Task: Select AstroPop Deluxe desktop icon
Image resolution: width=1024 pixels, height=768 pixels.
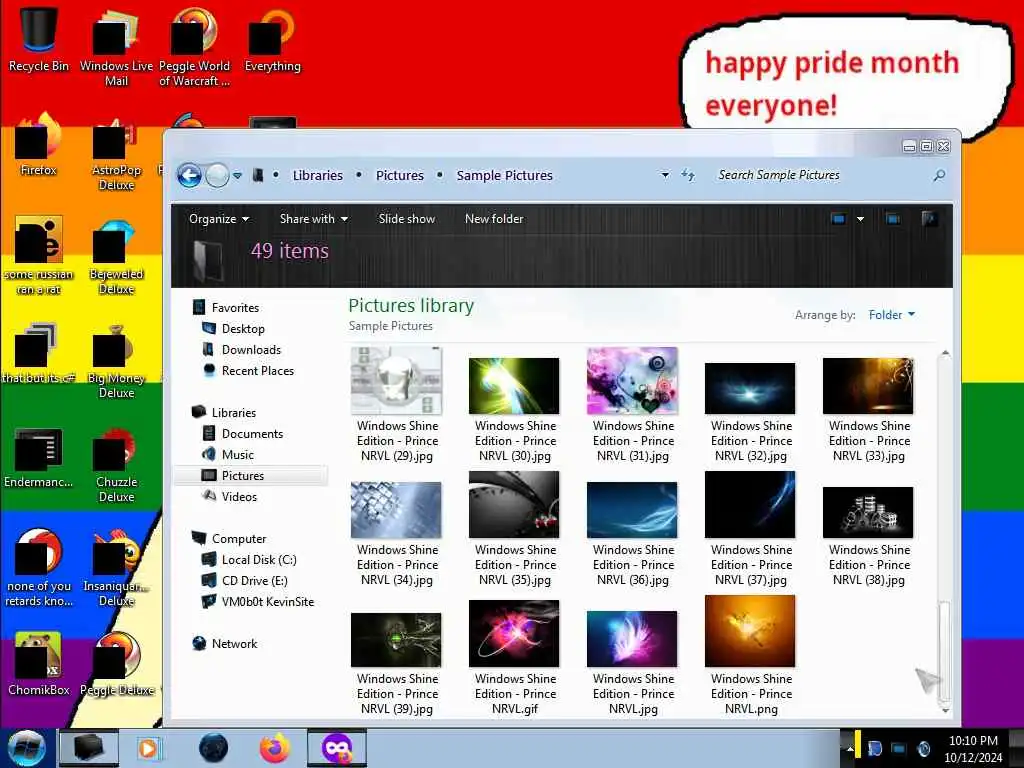Action: pos(116,152)
